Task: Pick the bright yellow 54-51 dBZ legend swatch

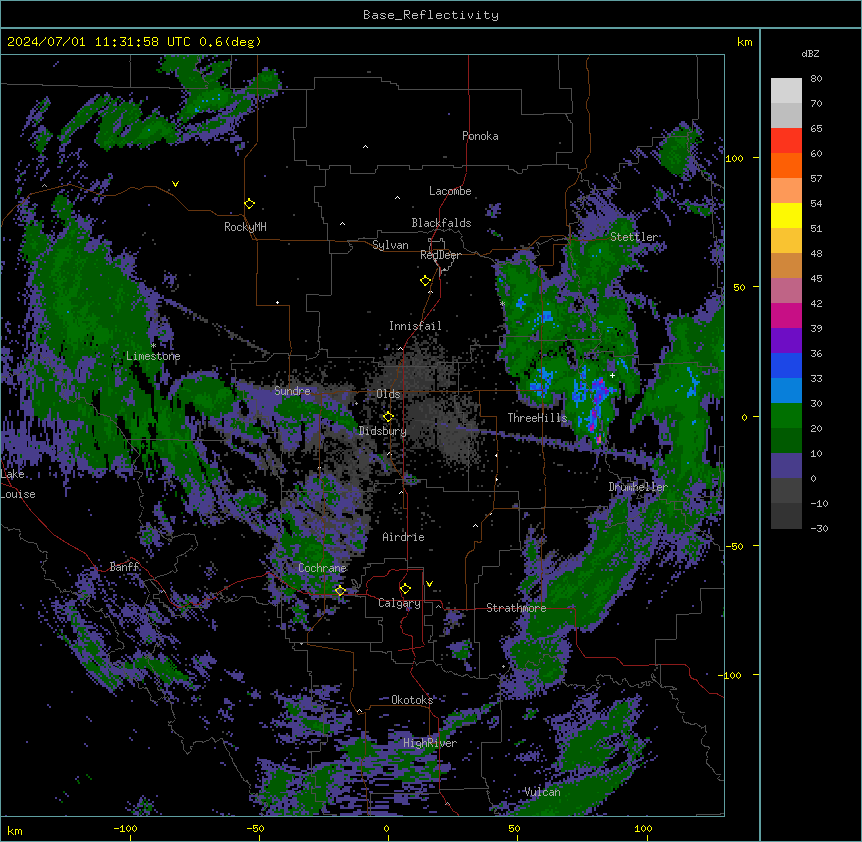Action: click(786, 215)
